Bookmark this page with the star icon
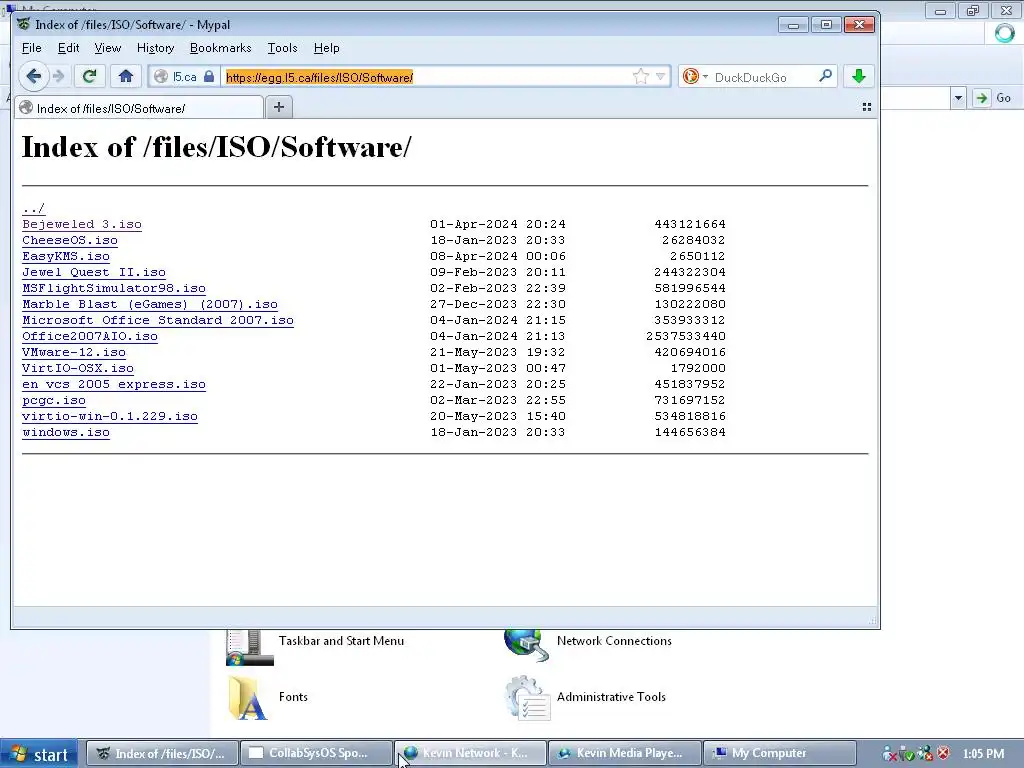Screen dimensions: 1024x768 click(641, 76)
